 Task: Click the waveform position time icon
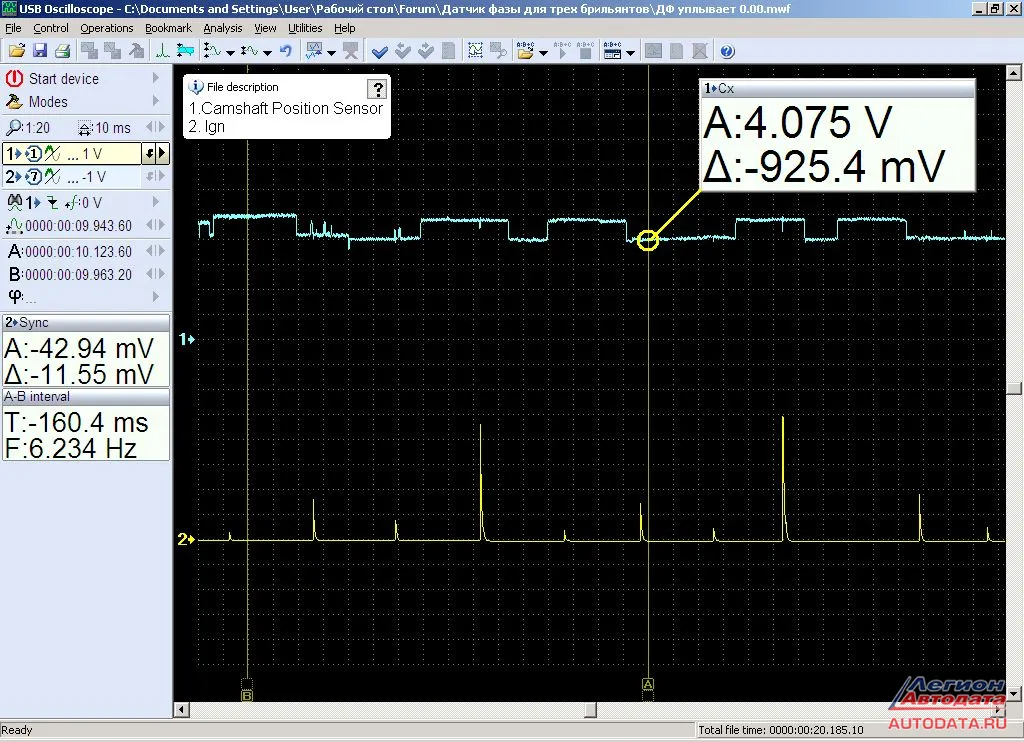pyautogui.click(x=14, y=226)
